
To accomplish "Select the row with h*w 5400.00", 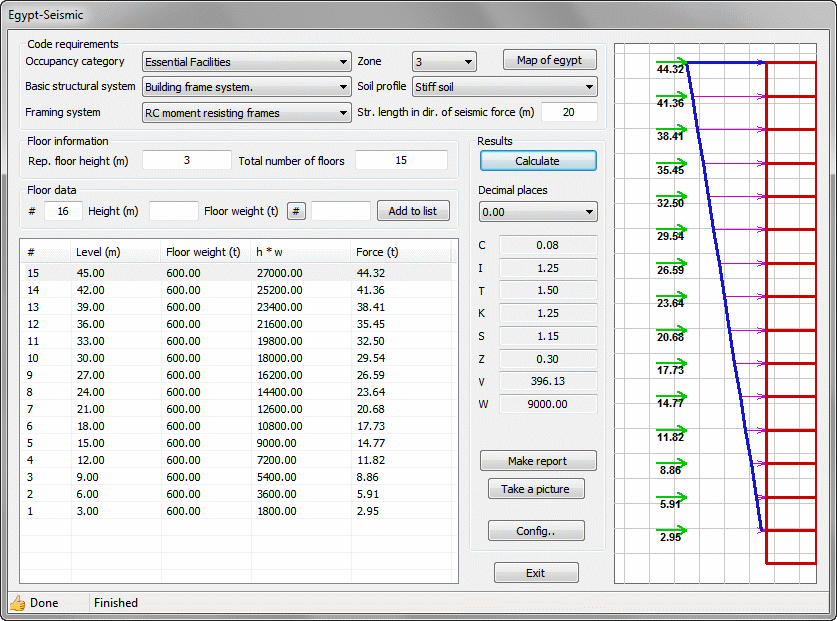I will (238, 477).
